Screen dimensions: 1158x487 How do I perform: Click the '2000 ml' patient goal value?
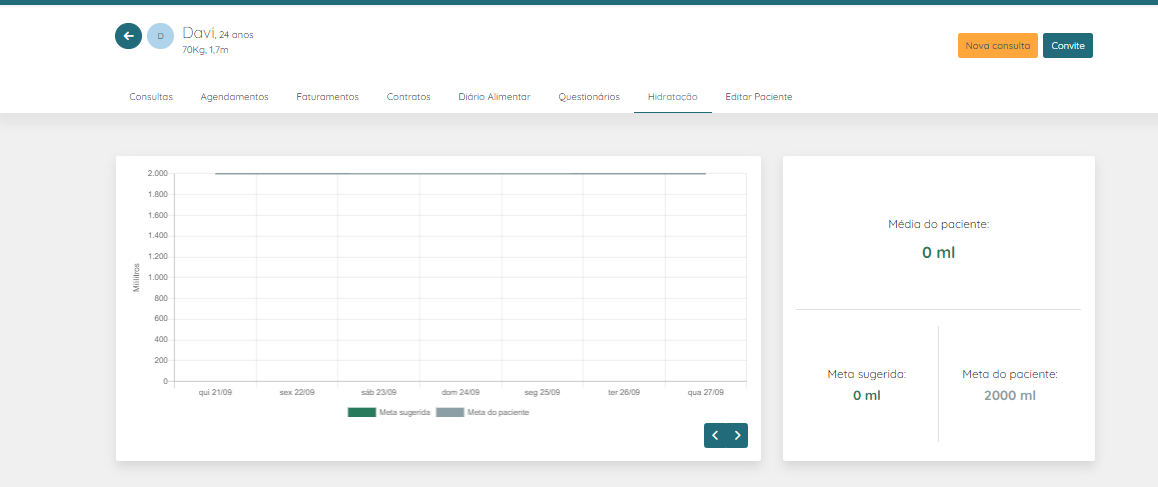click(x=1010, y=395)
